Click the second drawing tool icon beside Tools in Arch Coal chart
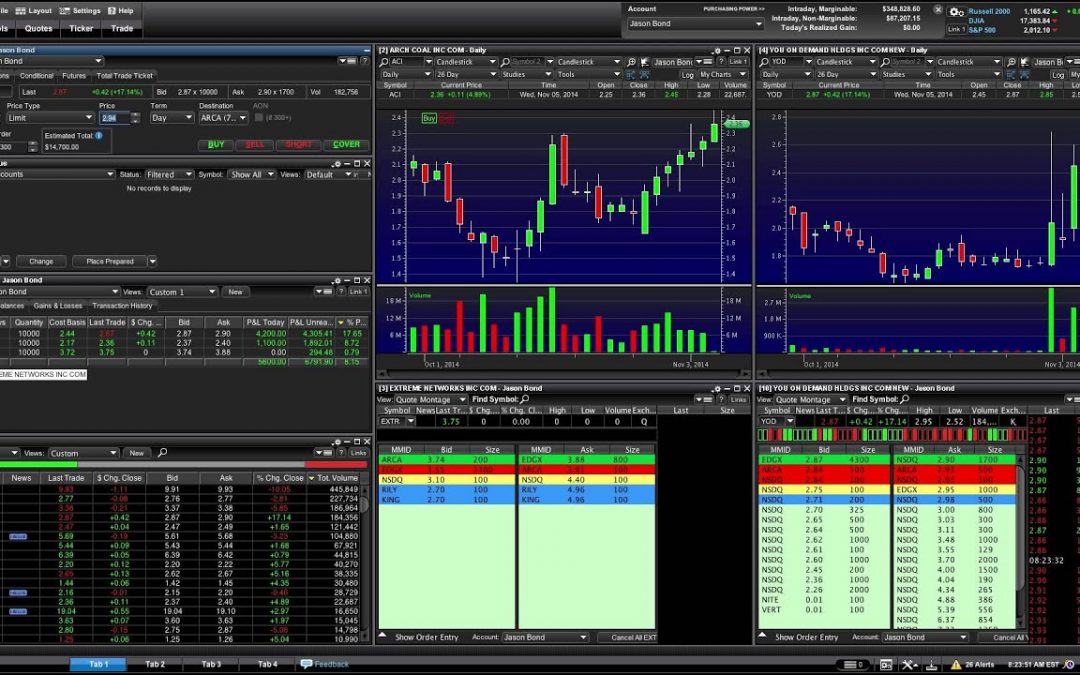 tap(644, 74)
